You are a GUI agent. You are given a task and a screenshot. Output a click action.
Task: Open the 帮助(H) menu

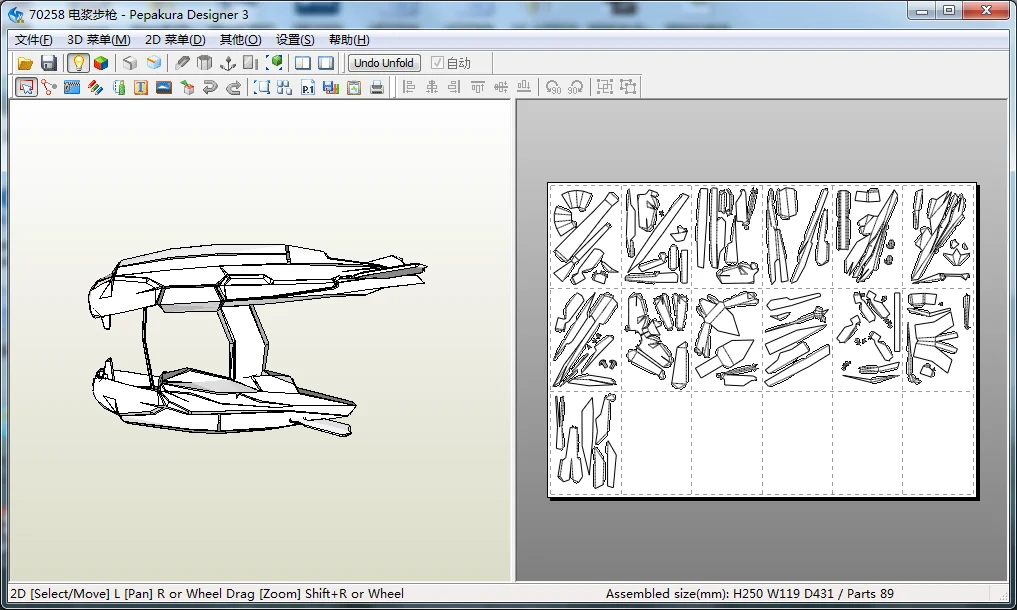pyautogui.click(x=349, y=40)
